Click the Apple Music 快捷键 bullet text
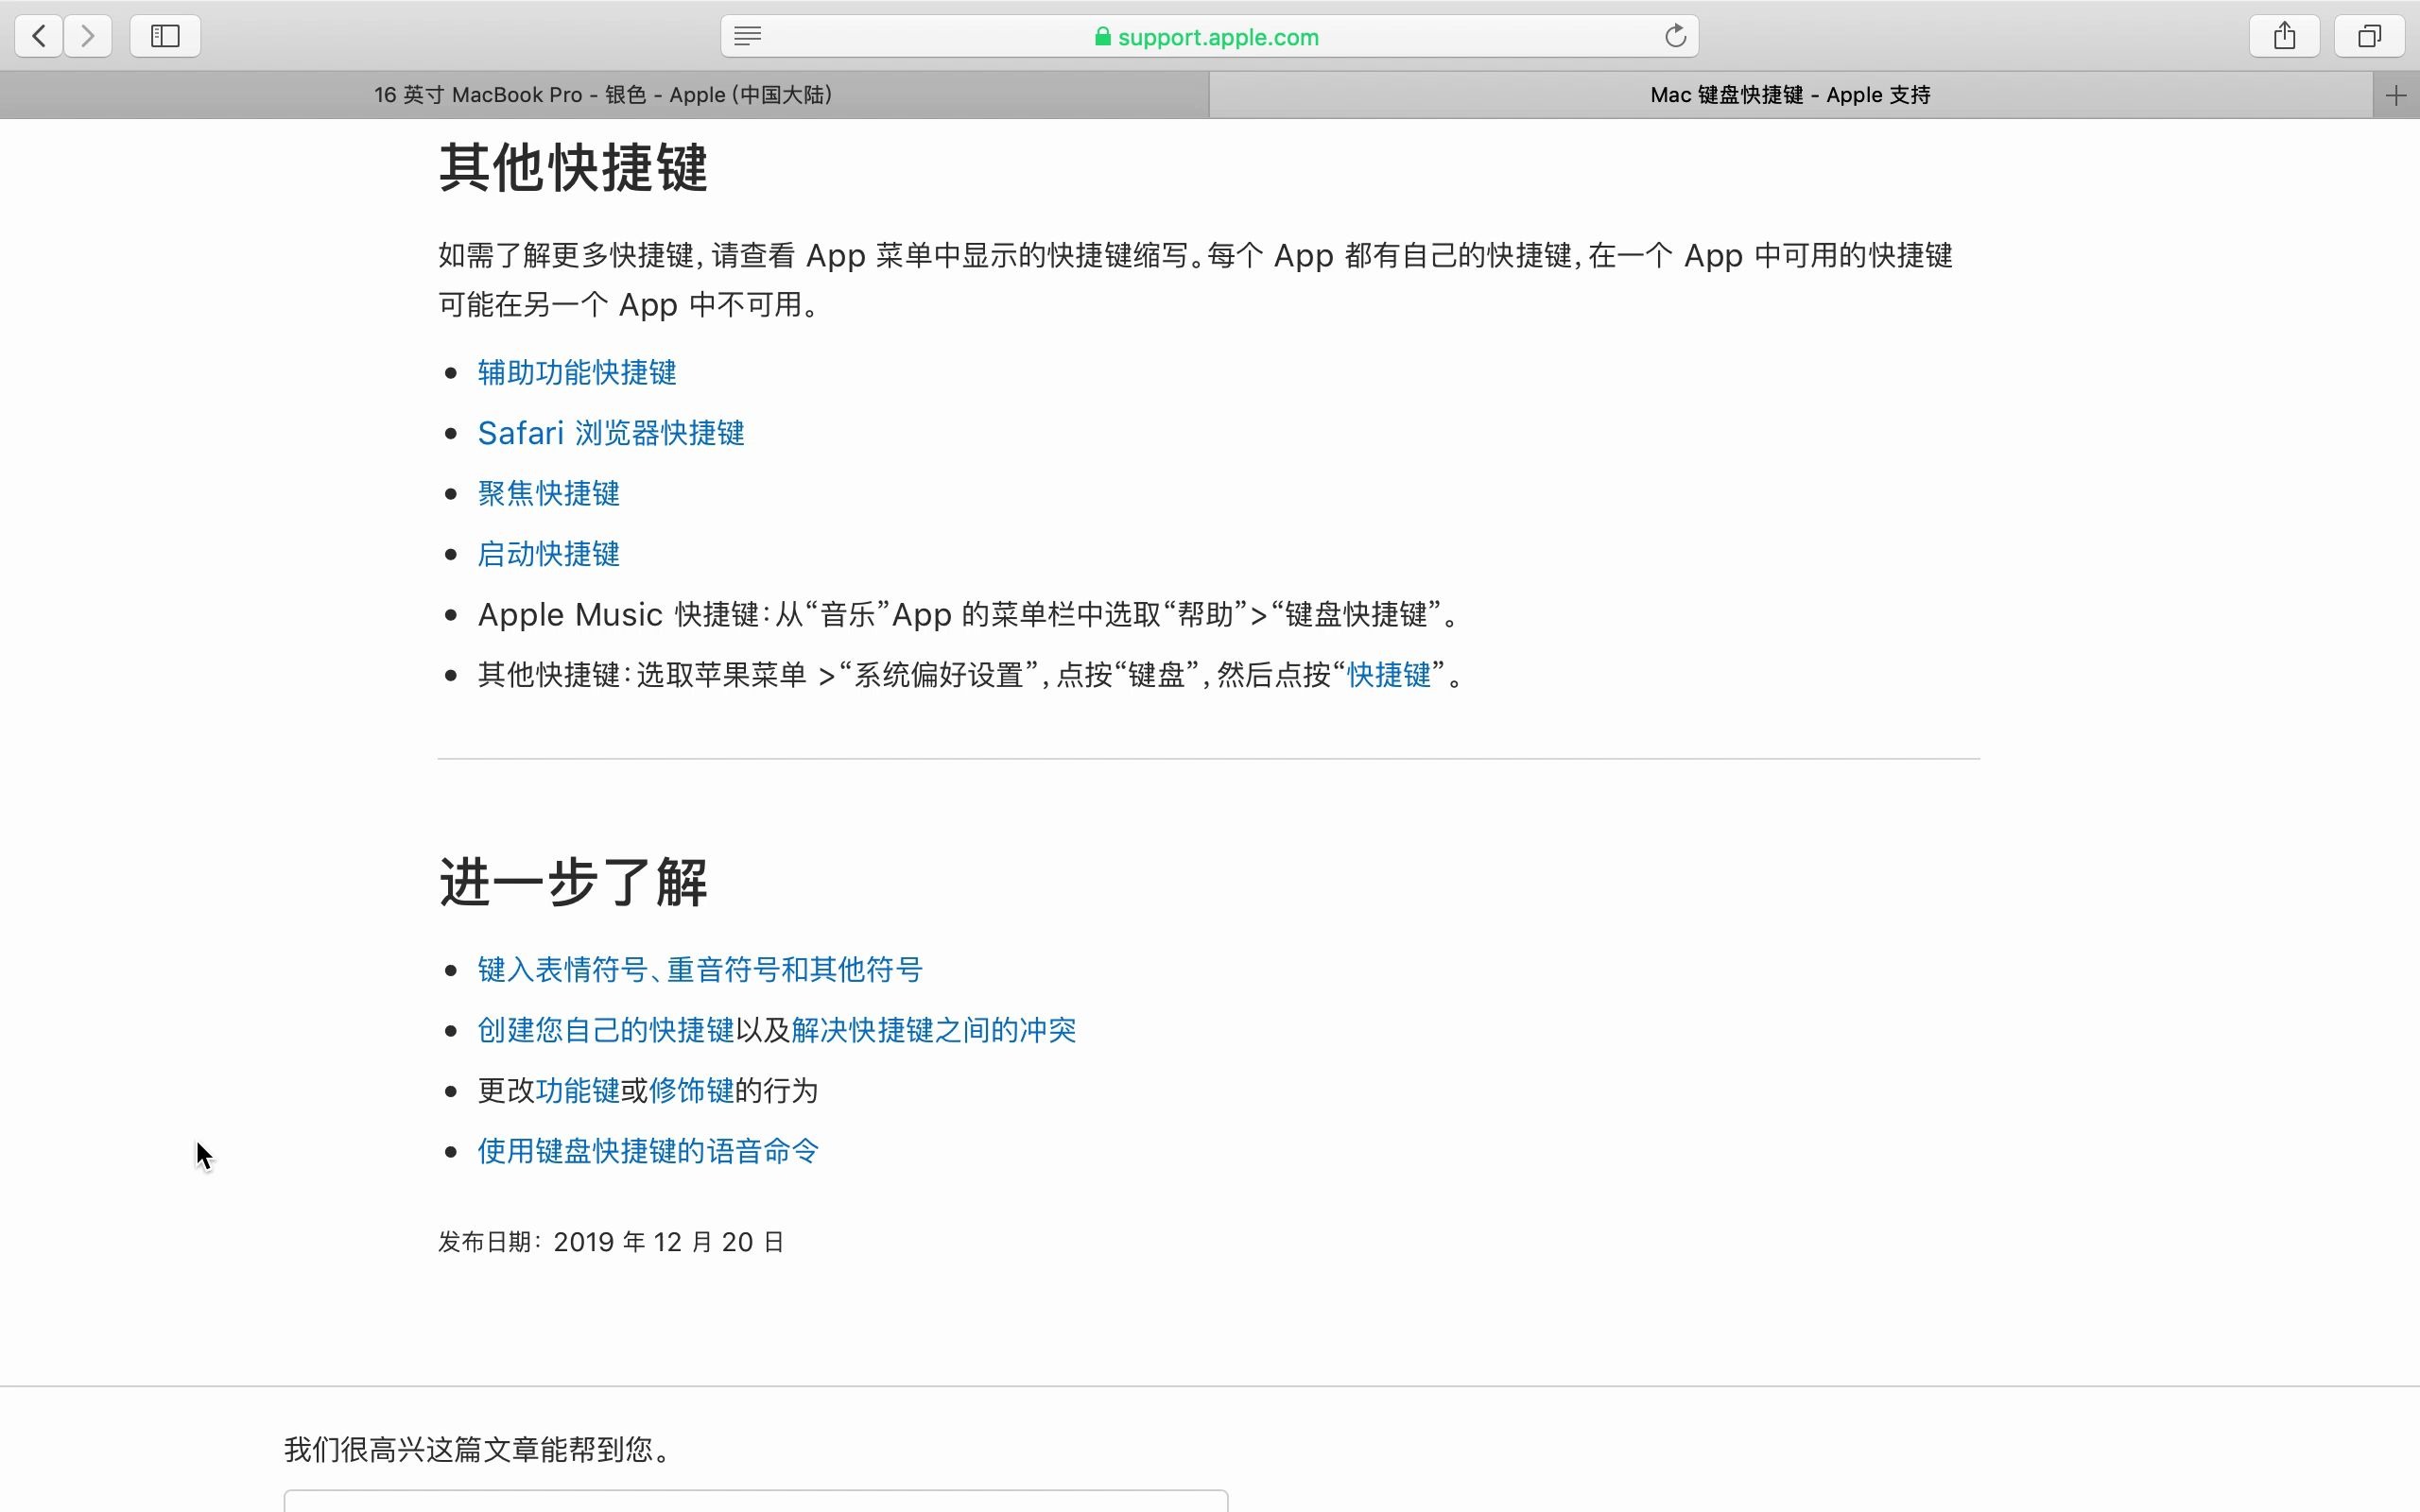This screenshot has height=1512, width=2420. pyautogui.click(x=968, y=614)
